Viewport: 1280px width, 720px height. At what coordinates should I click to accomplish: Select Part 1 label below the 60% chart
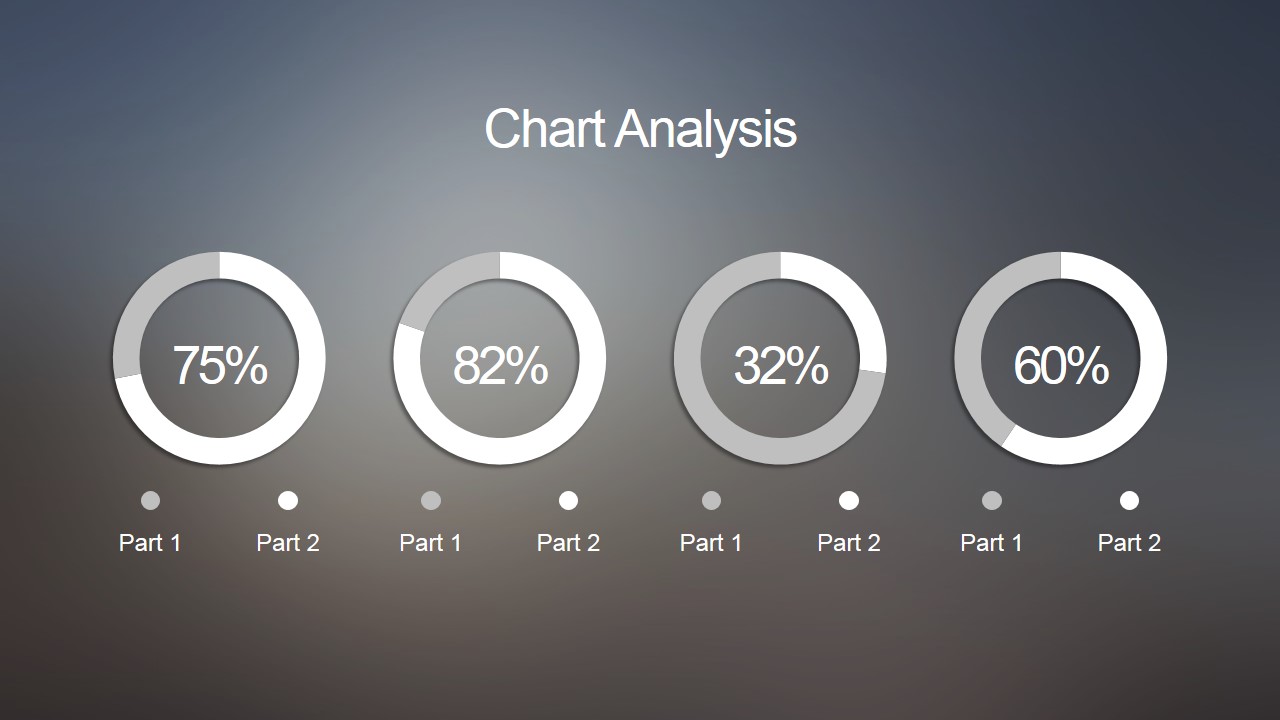pyautogui.click(x=992, y=543)
